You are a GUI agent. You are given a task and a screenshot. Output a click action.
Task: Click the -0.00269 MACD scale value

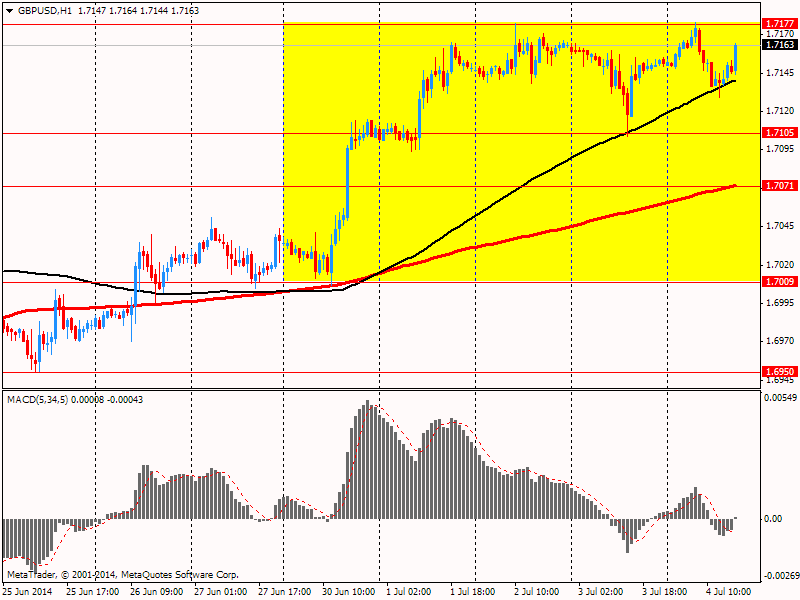coord(781,576)
